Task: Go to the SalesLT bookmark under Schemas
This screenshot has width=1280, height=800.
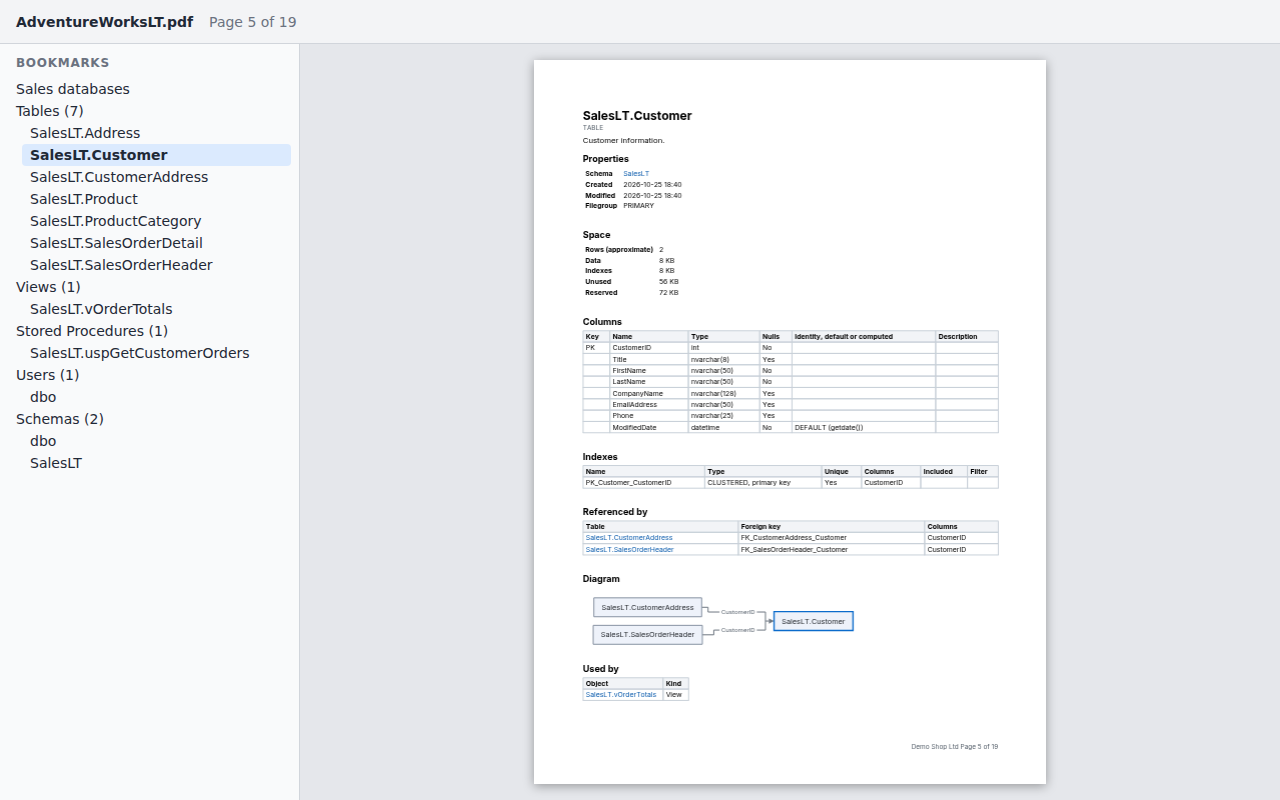Action: (56, 463)
